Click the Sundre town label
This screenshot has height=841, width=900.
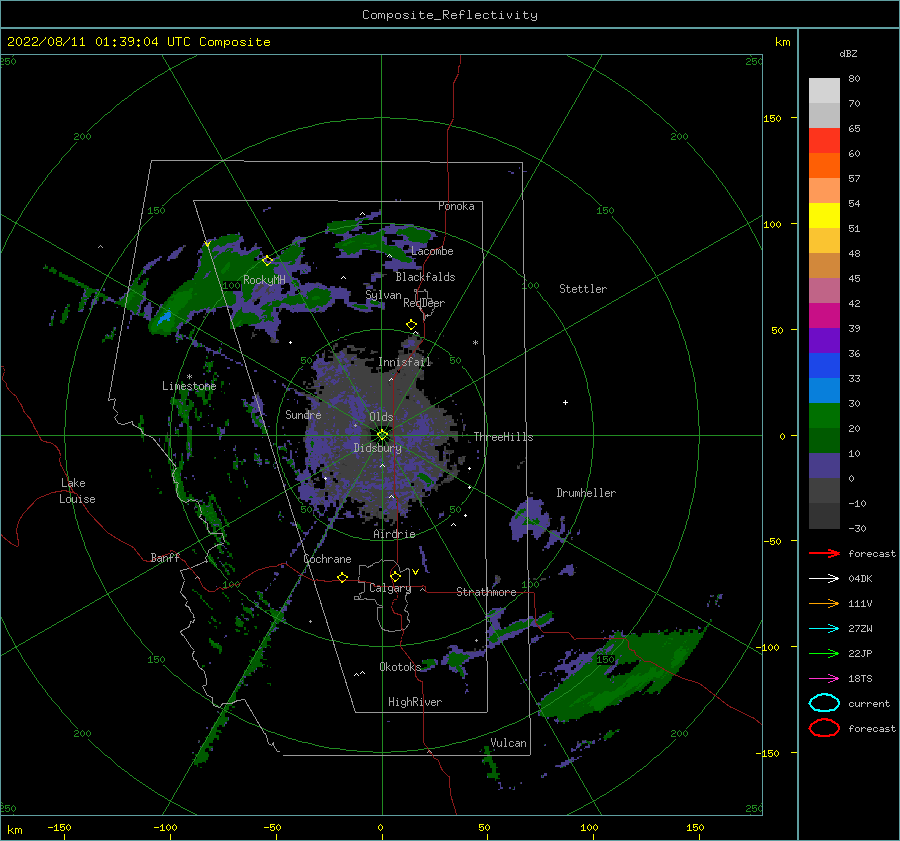304,414
